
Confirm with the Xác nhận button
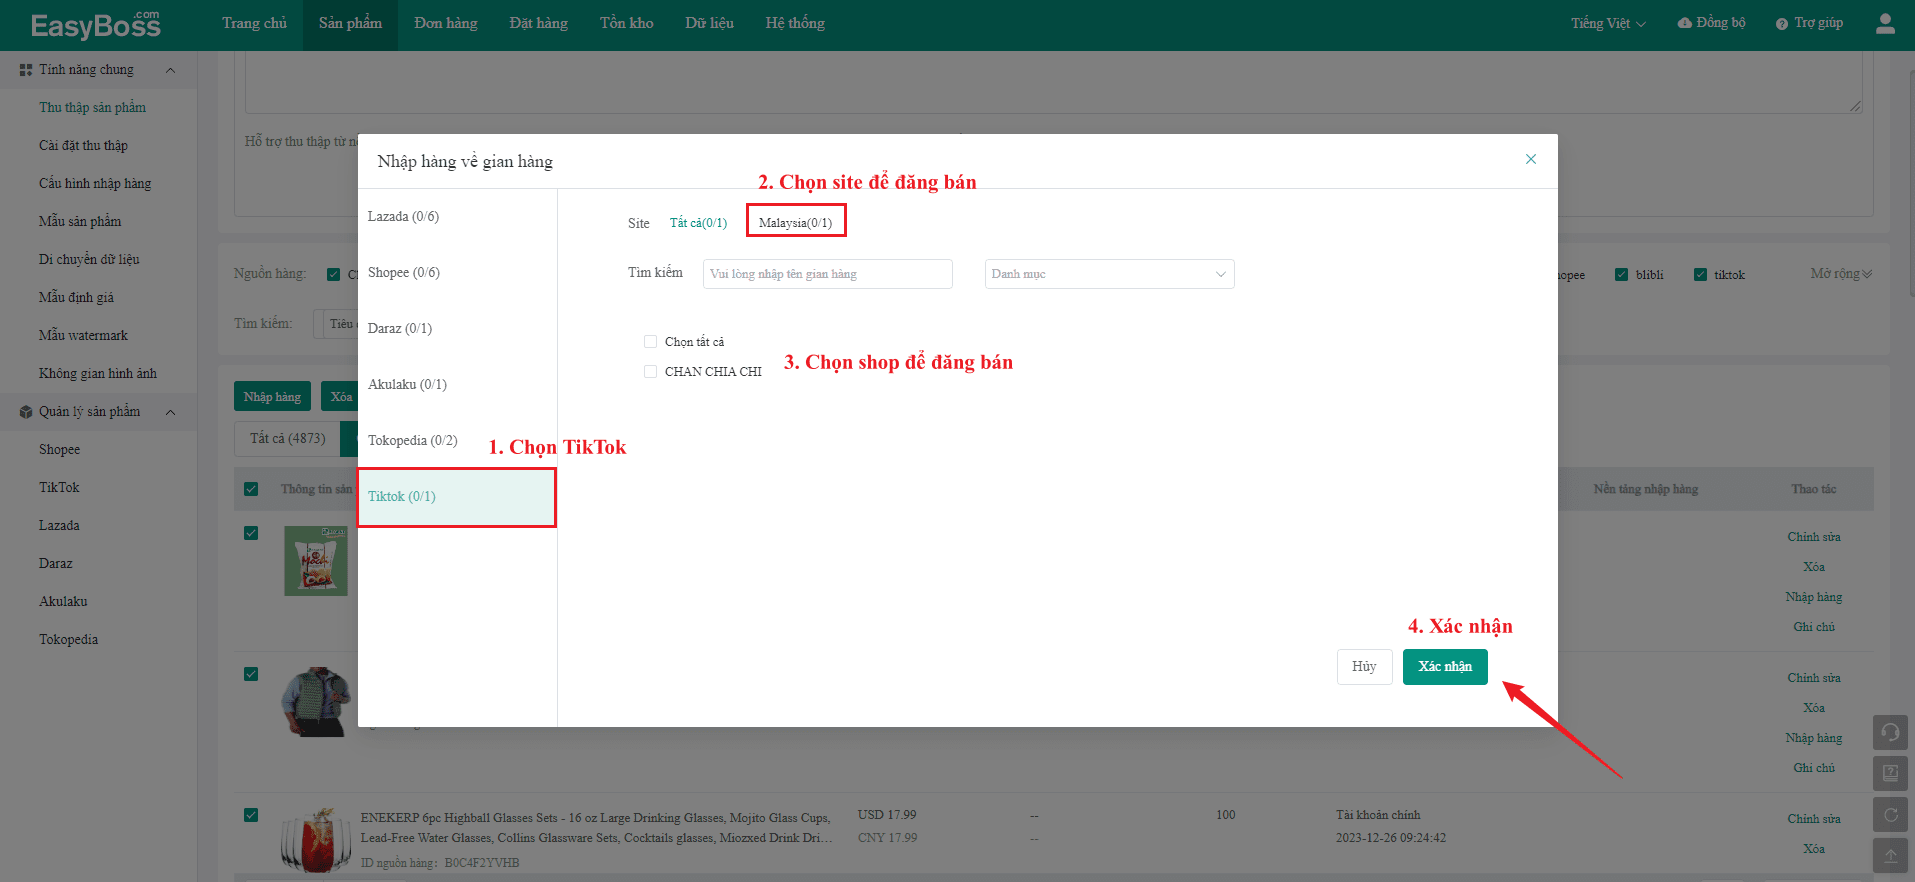[x=1445, y=667]
